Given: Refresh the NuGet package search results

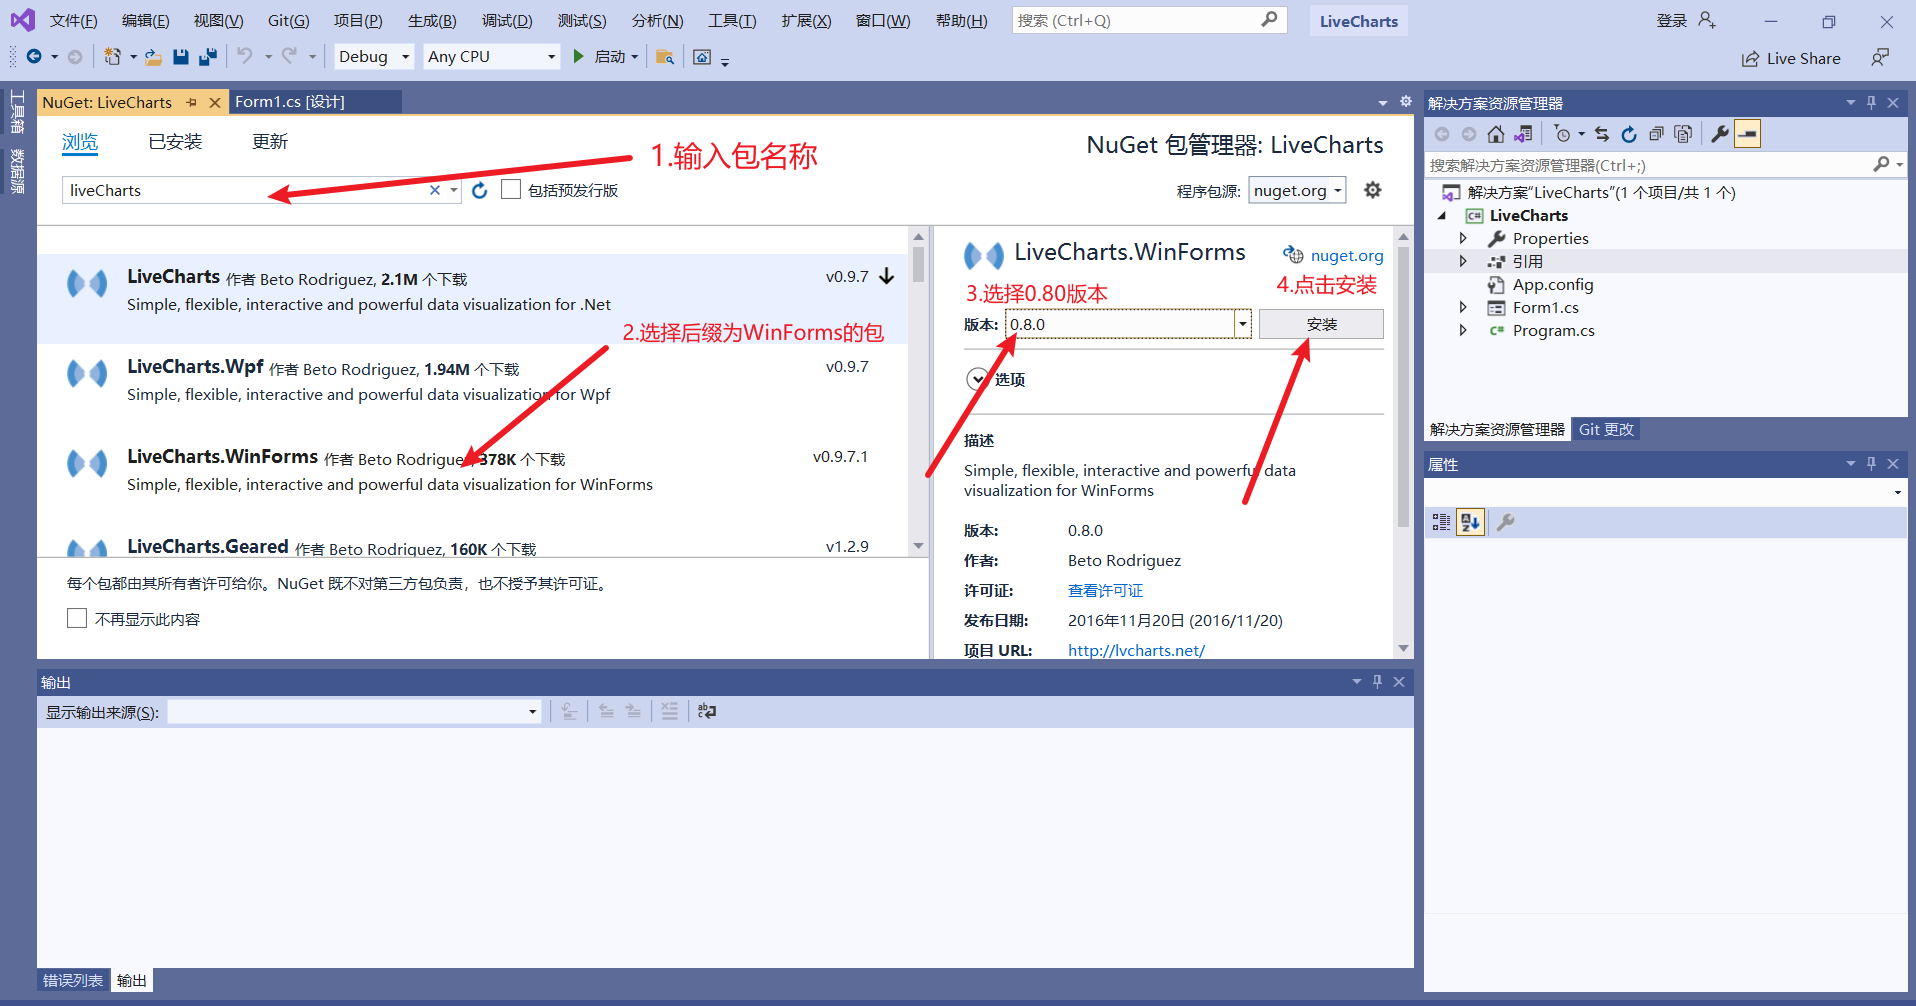Looking at the screenshot, I should click(480, 190).
